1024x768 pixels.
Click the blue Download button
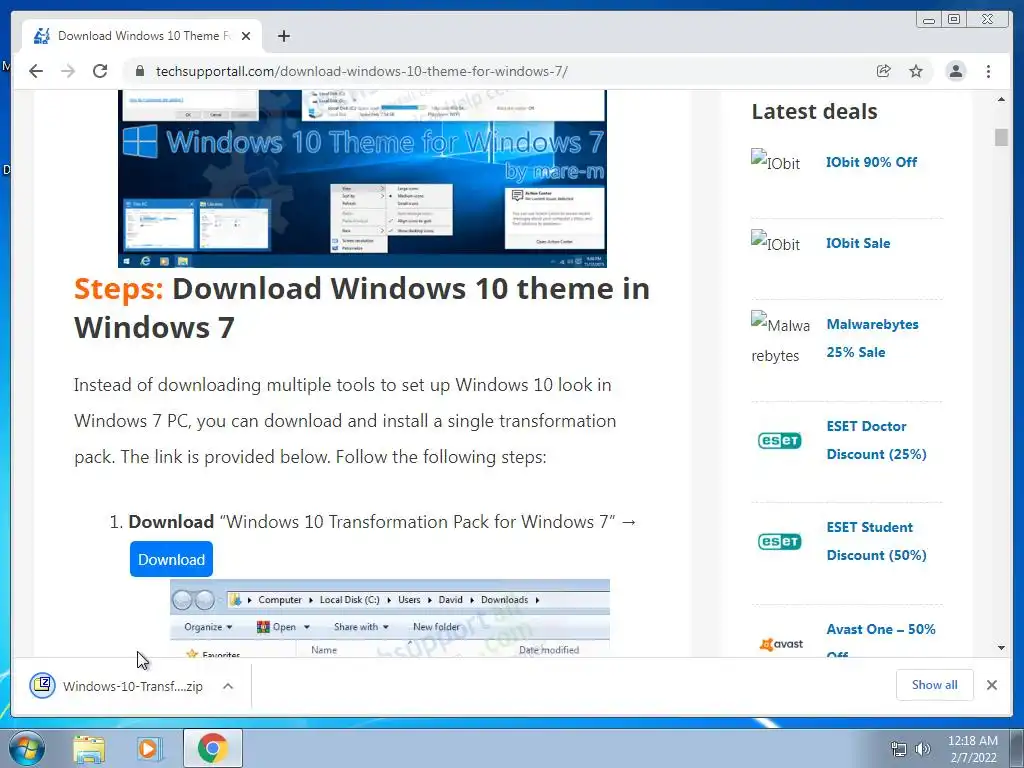171,559
